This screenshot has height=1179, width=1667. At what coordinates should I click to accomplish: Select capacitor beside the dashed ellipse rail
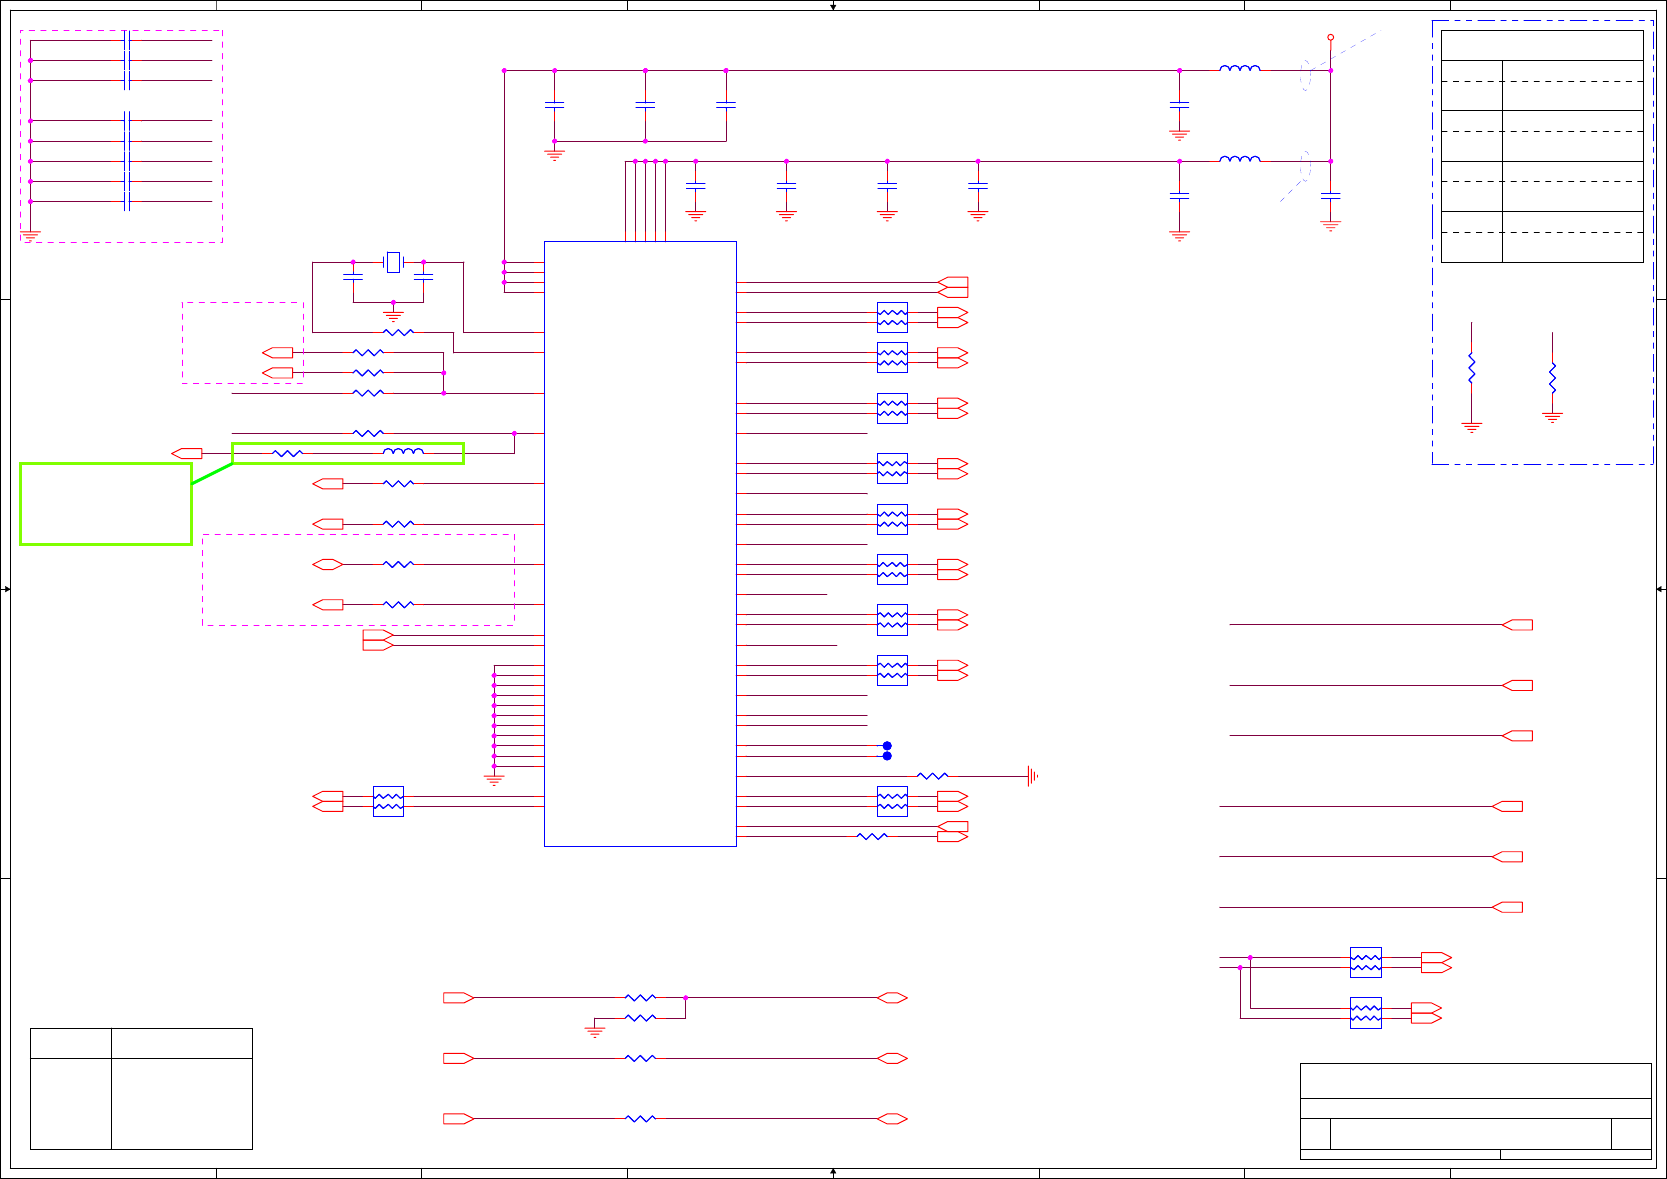coord(1330,196)
